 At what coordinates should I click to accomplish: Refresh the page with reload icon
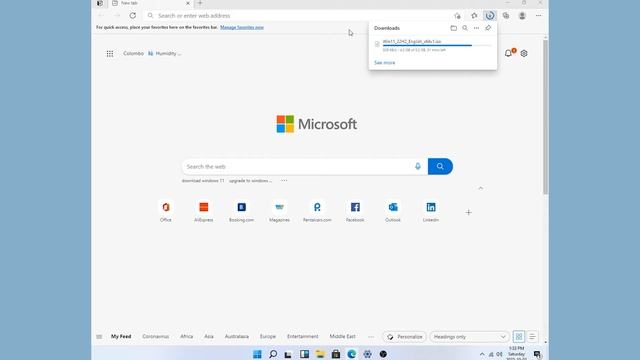point(133,16)
